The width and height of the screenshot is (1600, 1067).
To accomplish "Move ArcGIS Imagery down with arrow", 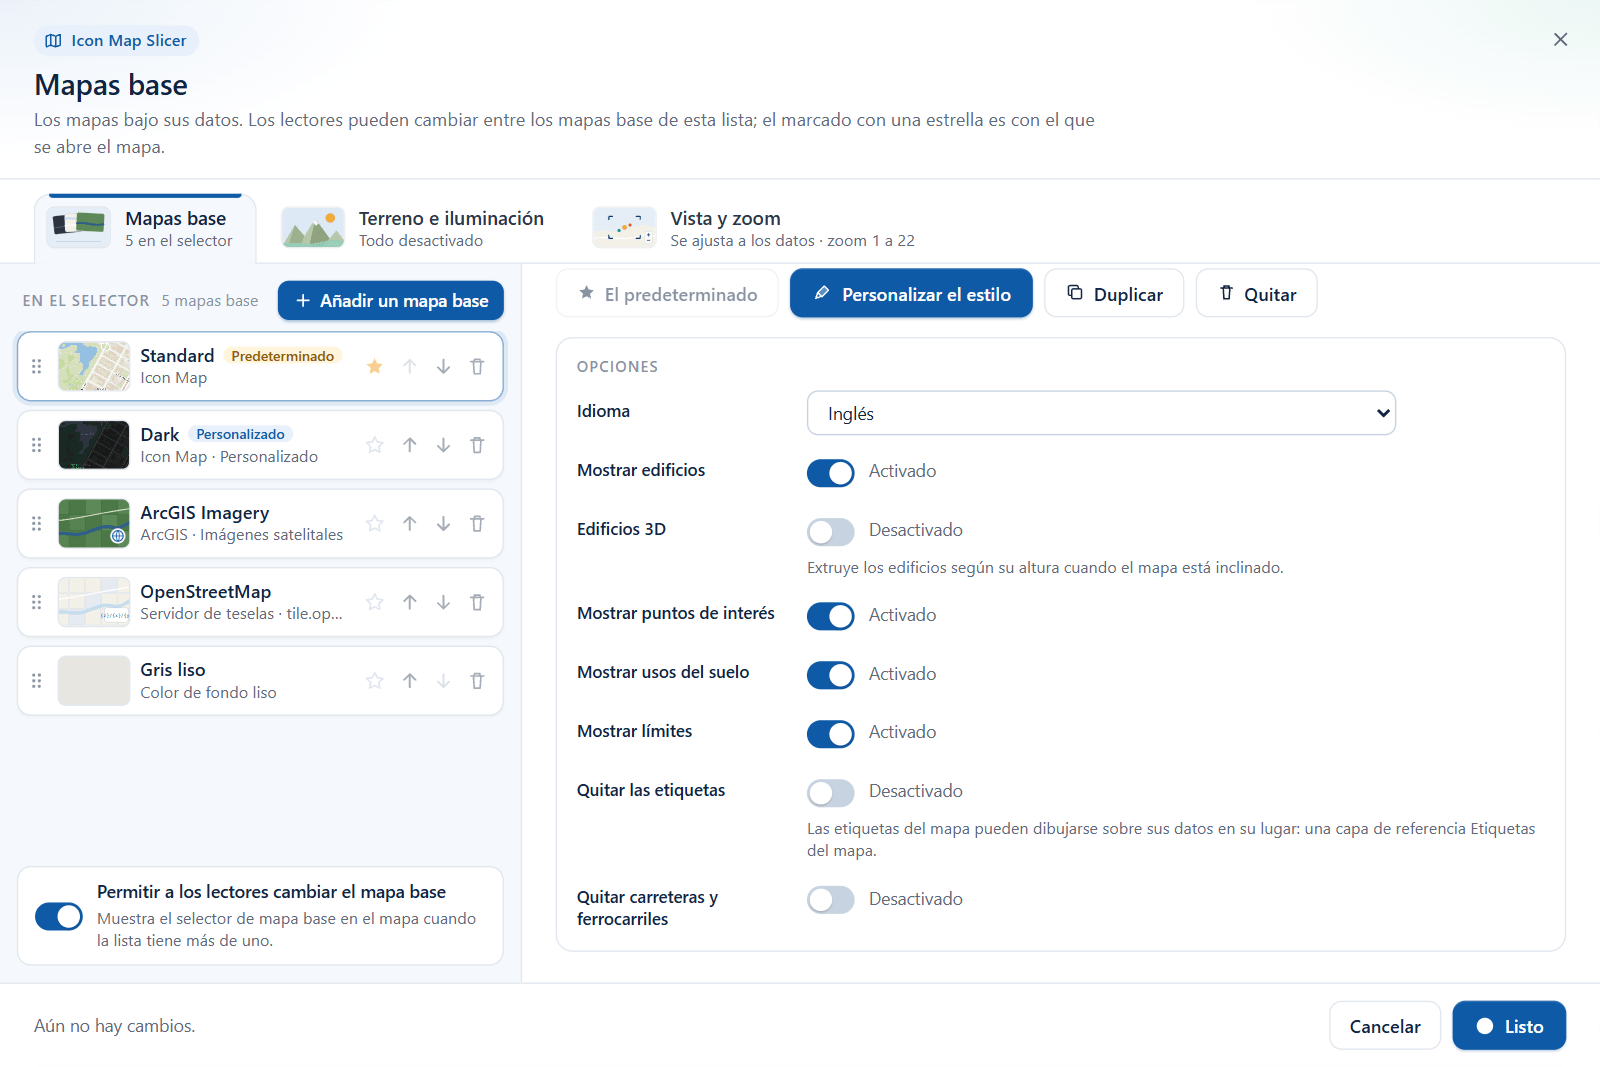I will coord(443,524).
